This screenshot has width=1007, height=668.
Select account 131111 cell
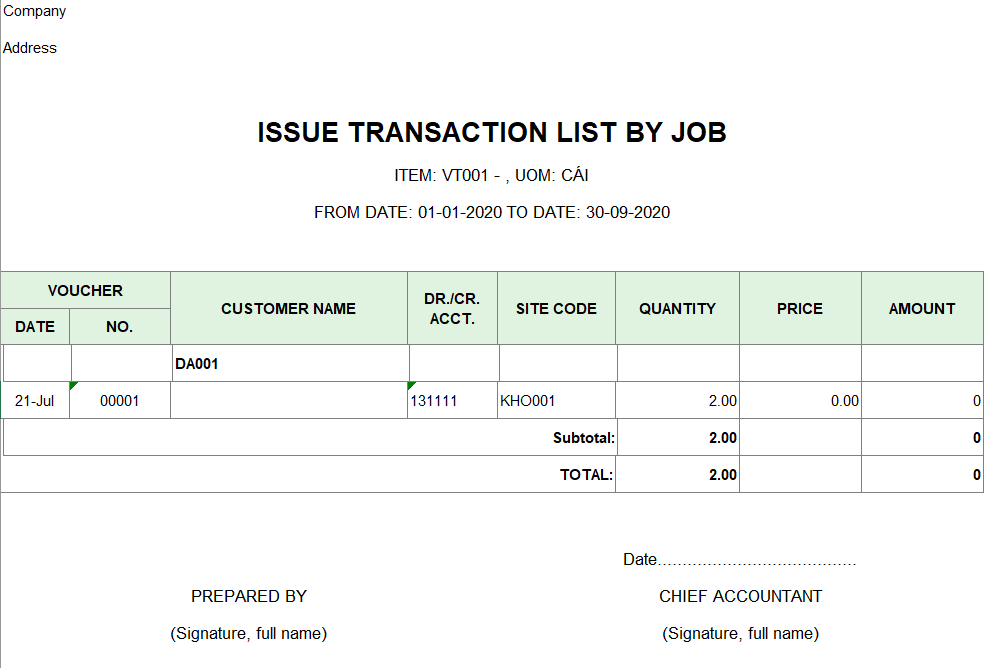(x=453, y=401)
